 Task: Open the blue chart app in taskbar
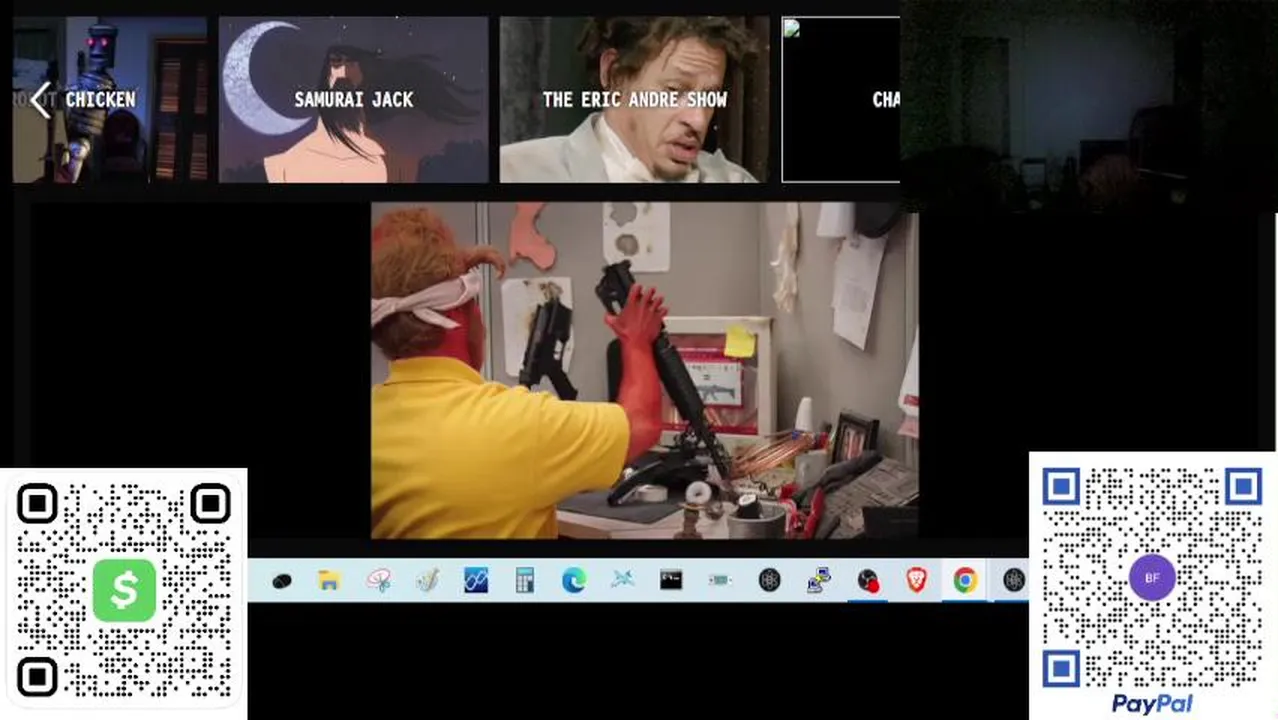tap(476, 580)
